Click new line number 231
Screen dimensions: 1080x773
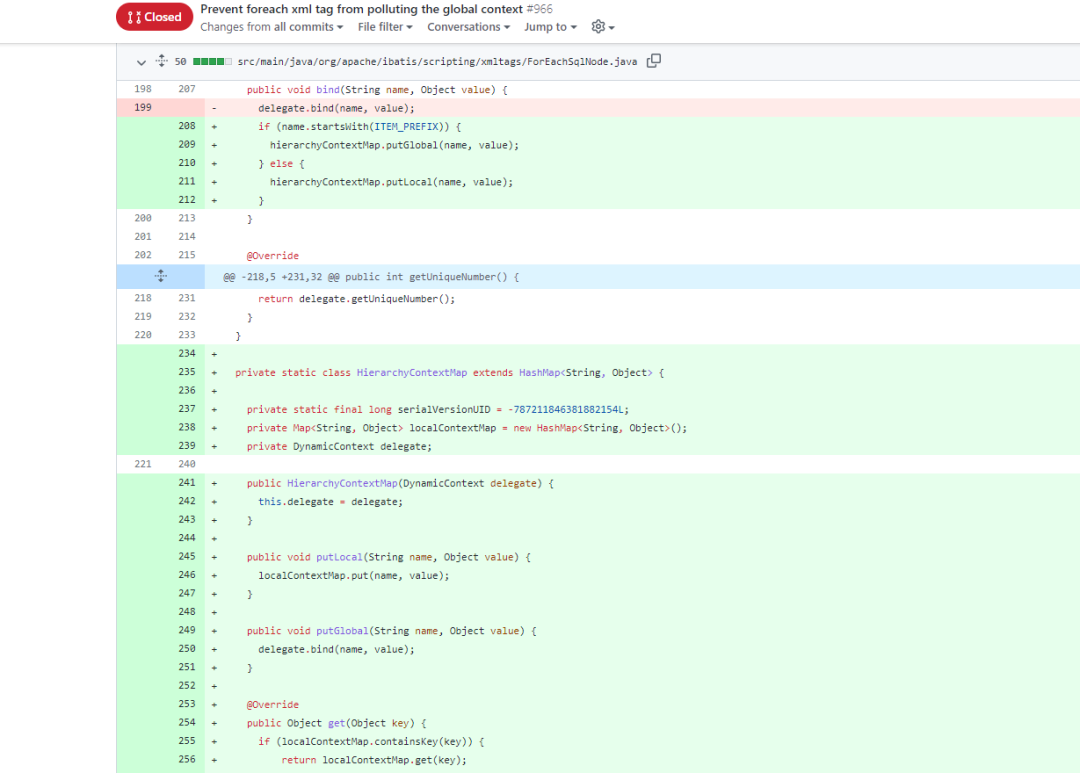click(x=187, y=298)
